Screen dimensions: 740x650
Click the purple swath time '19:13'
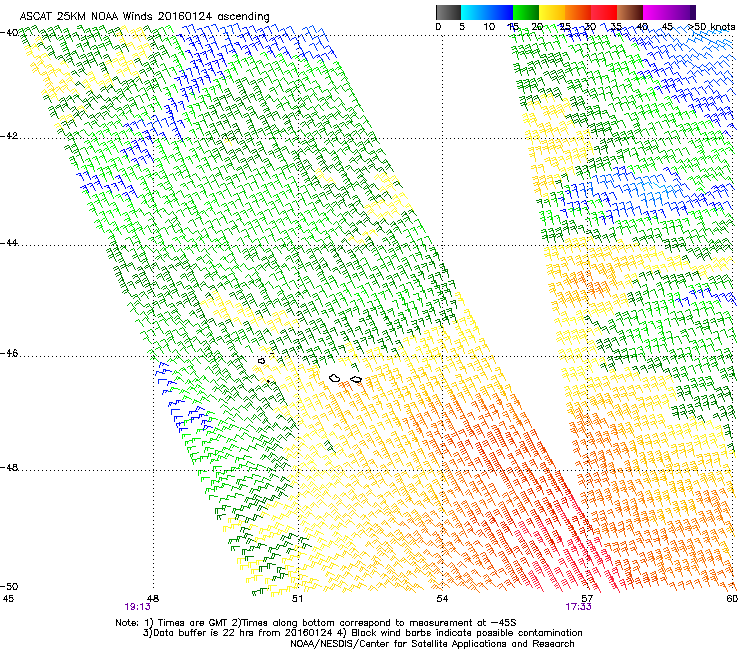tap(137, 607)
